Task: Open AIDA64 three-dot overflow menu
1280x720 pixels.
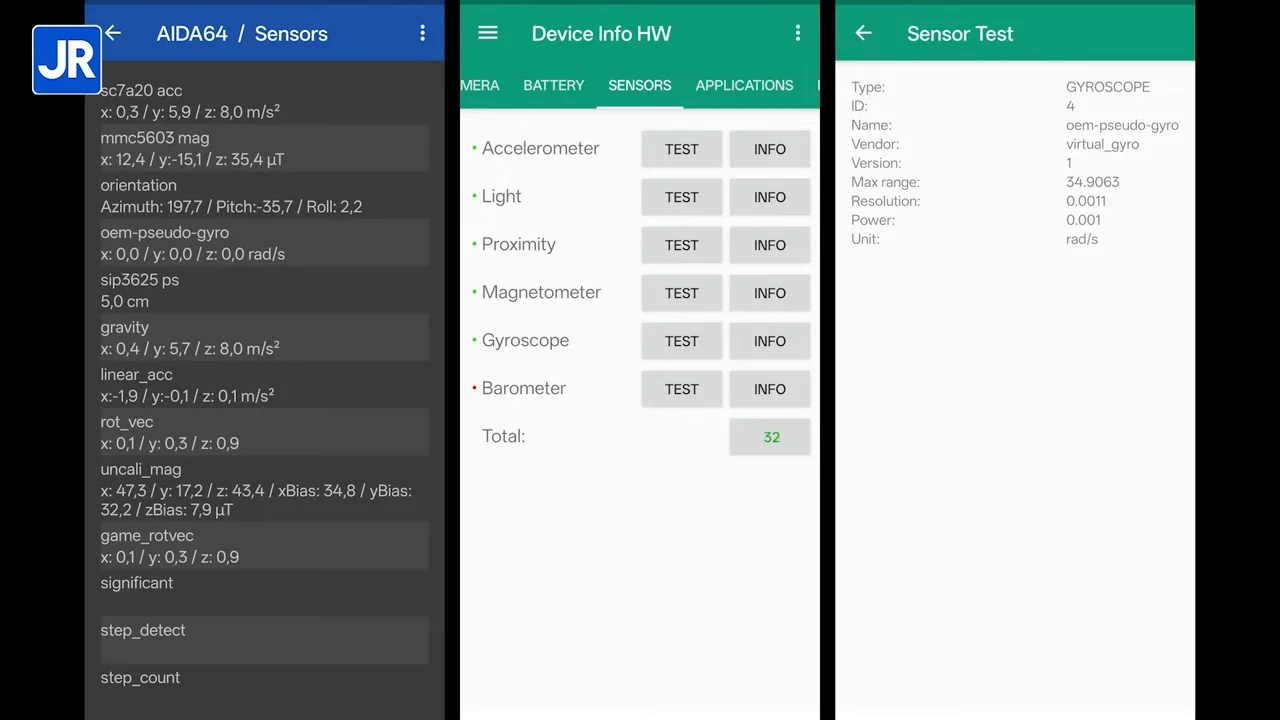Action: [x=422, y=33]
